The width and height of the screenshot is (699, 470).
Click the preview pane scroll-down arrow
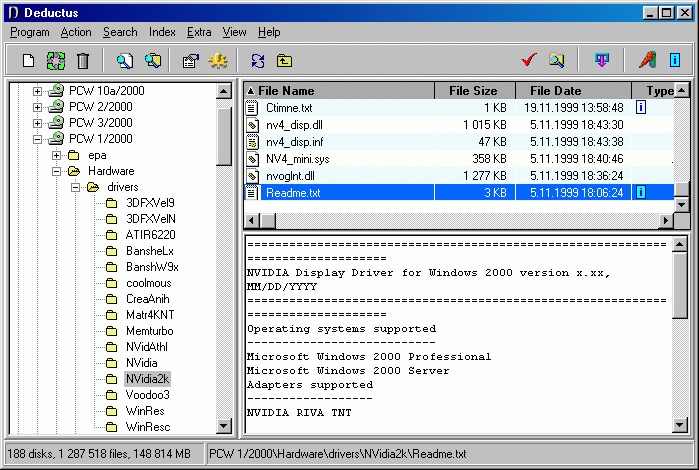click(680, 425)
